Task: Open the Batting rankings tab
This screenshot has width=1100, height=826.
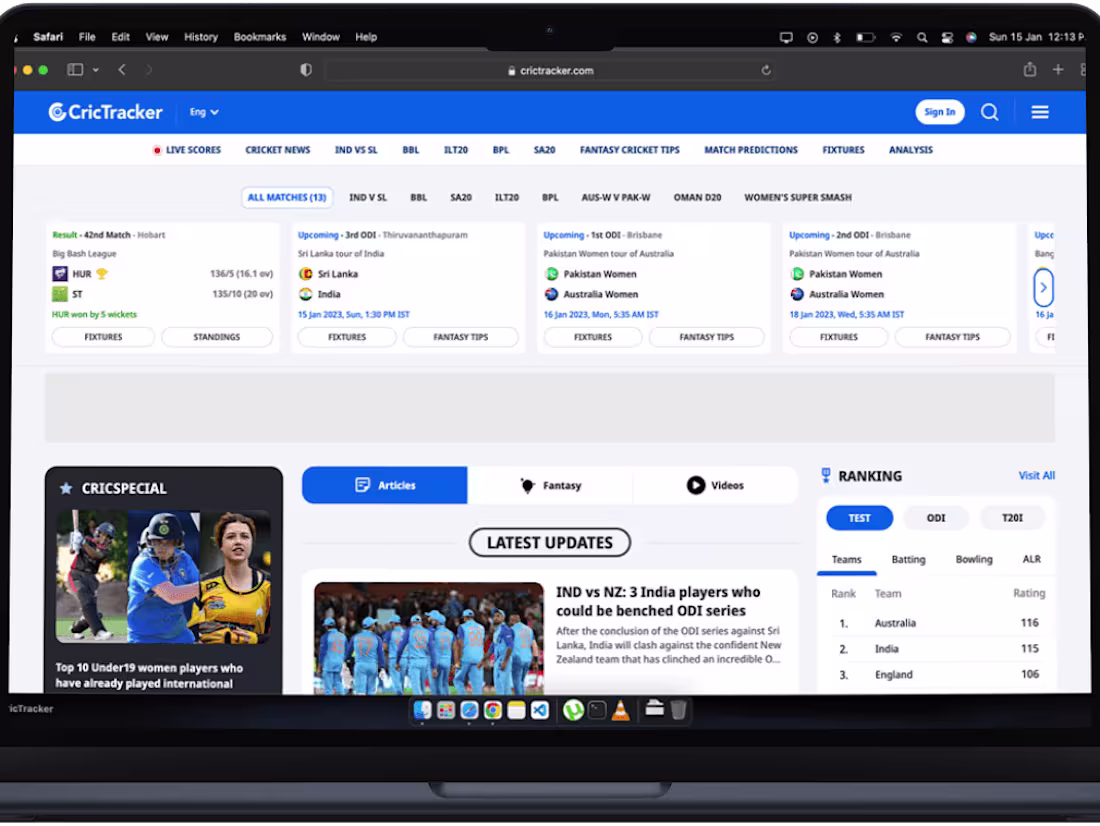Action: pyautogui.click(x=908, y=559)
